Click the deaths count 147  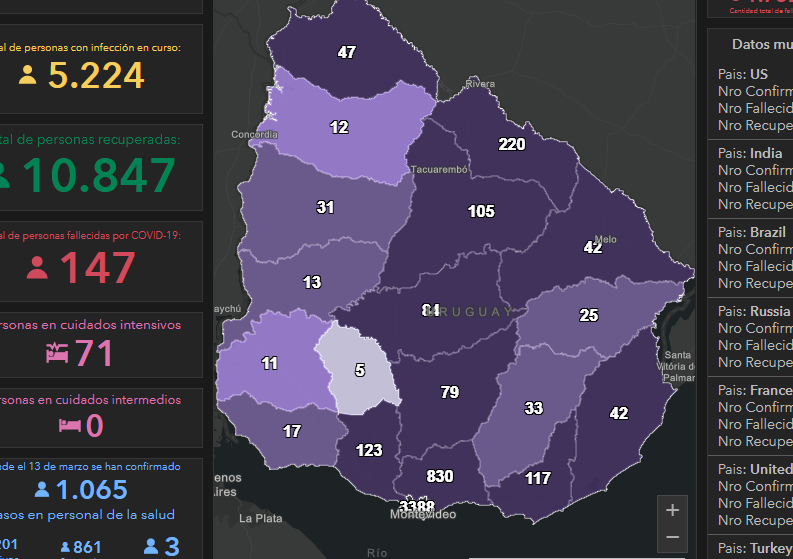pyautogui.click(x=98, y=268)
